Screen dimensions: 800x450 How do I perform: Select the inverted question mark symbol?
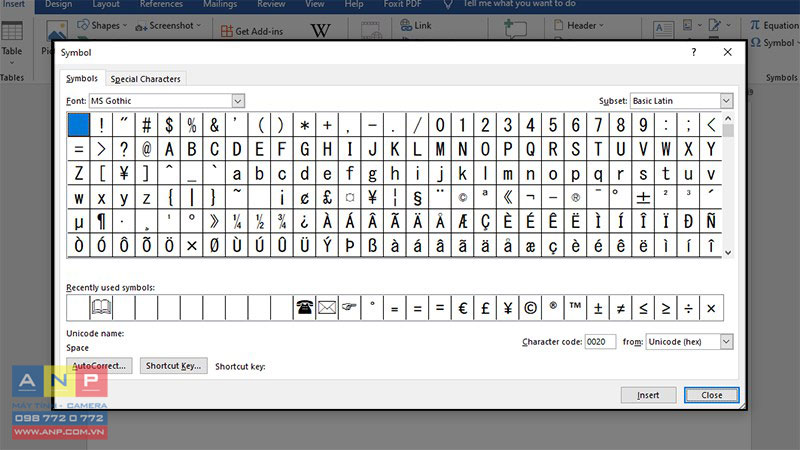(305, 221)
